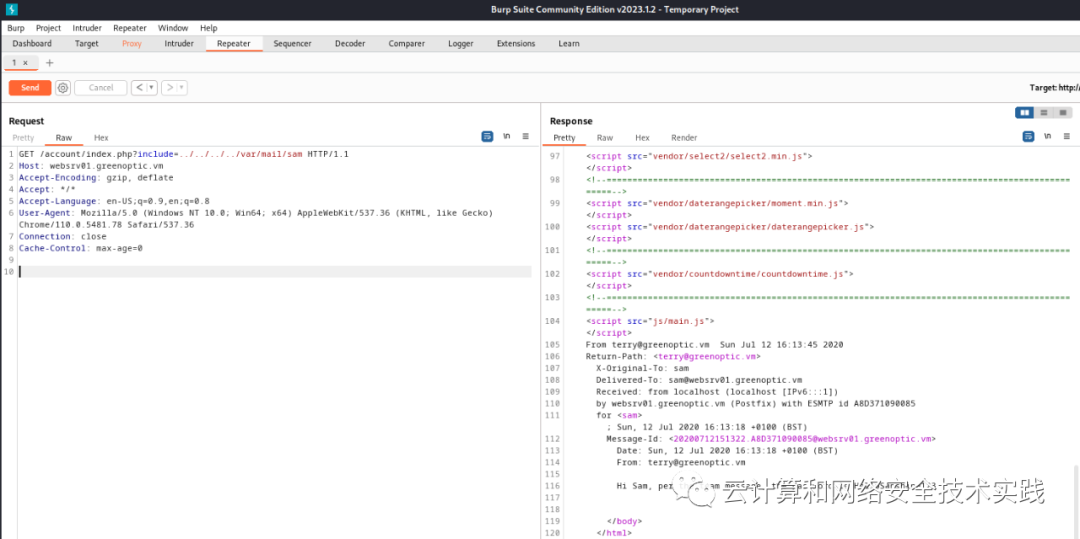Open the Project menu
The width and height of the screenshot is (1080, 539).
point(48,28)
